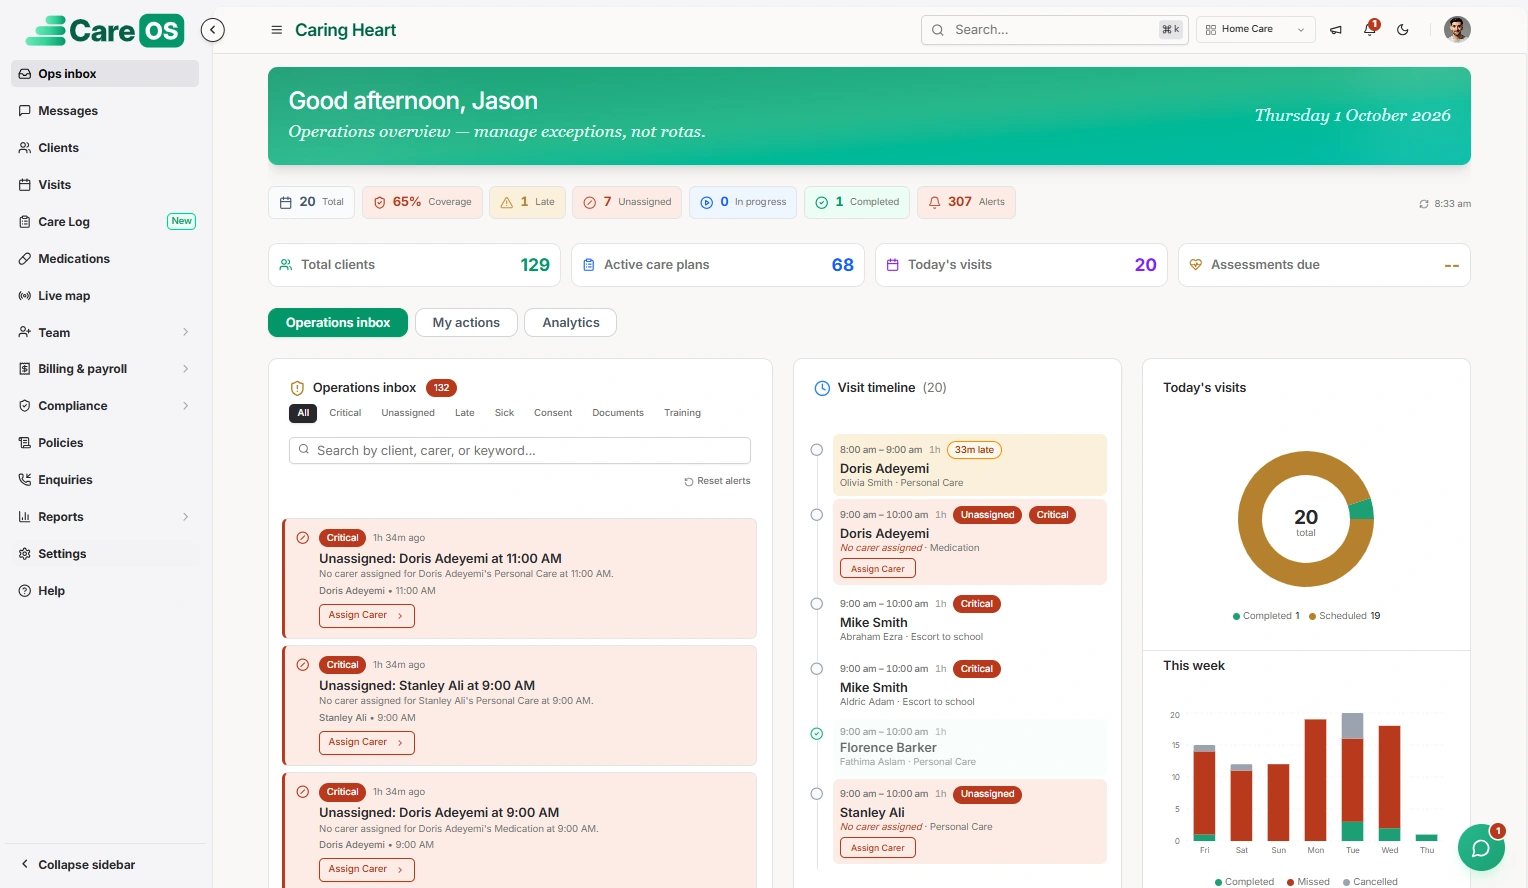The width and height of the screenshot is (1528, 888).
Task: Expand the Reports submenu
Action: (x=105, y=517)
